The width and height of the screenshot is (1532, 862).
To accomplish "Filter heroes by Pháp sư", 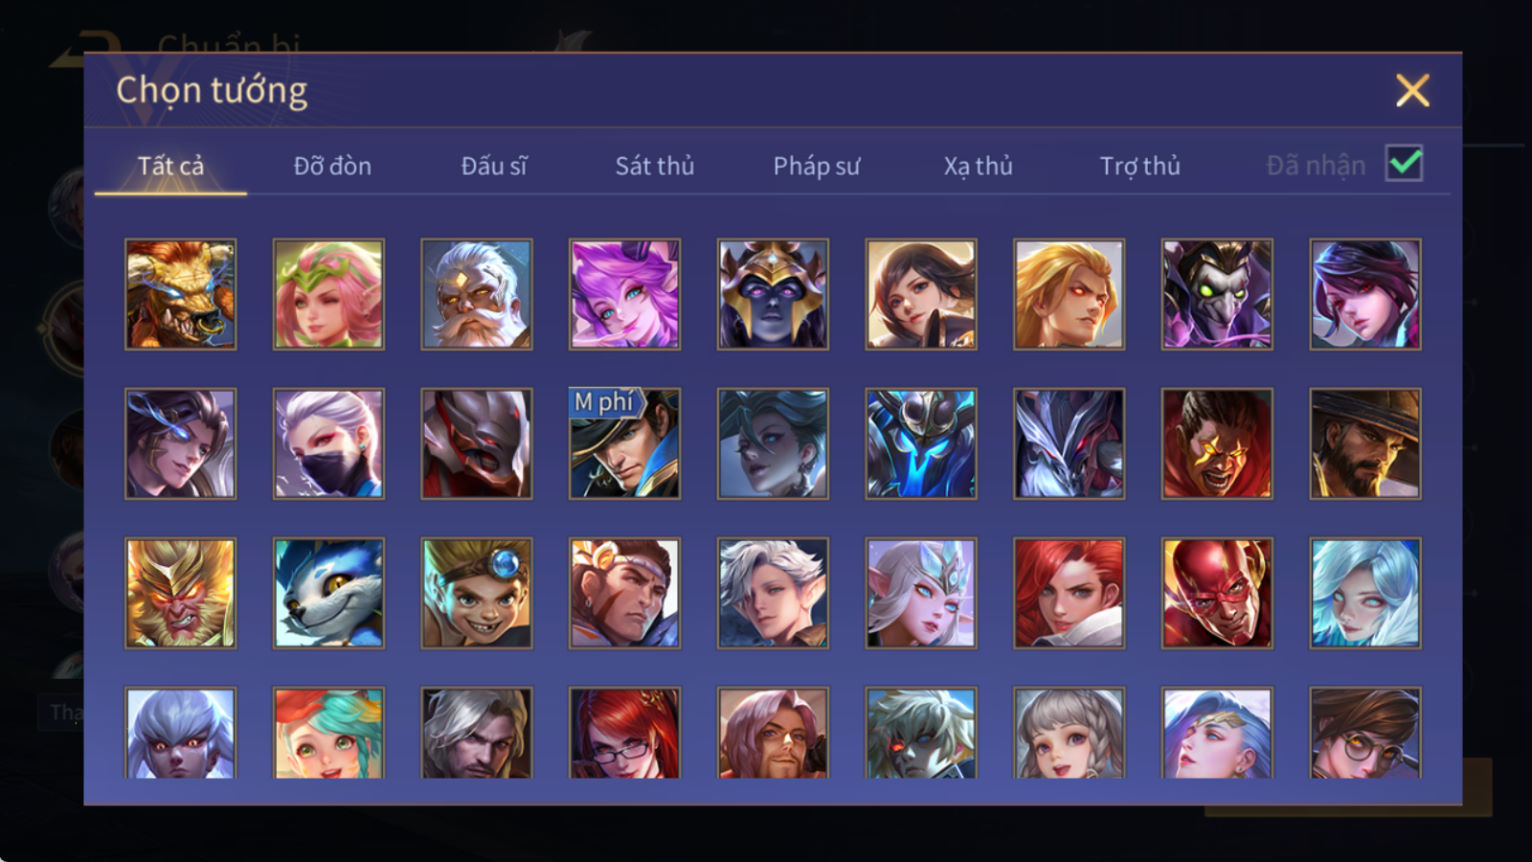I will click(816, 166).
